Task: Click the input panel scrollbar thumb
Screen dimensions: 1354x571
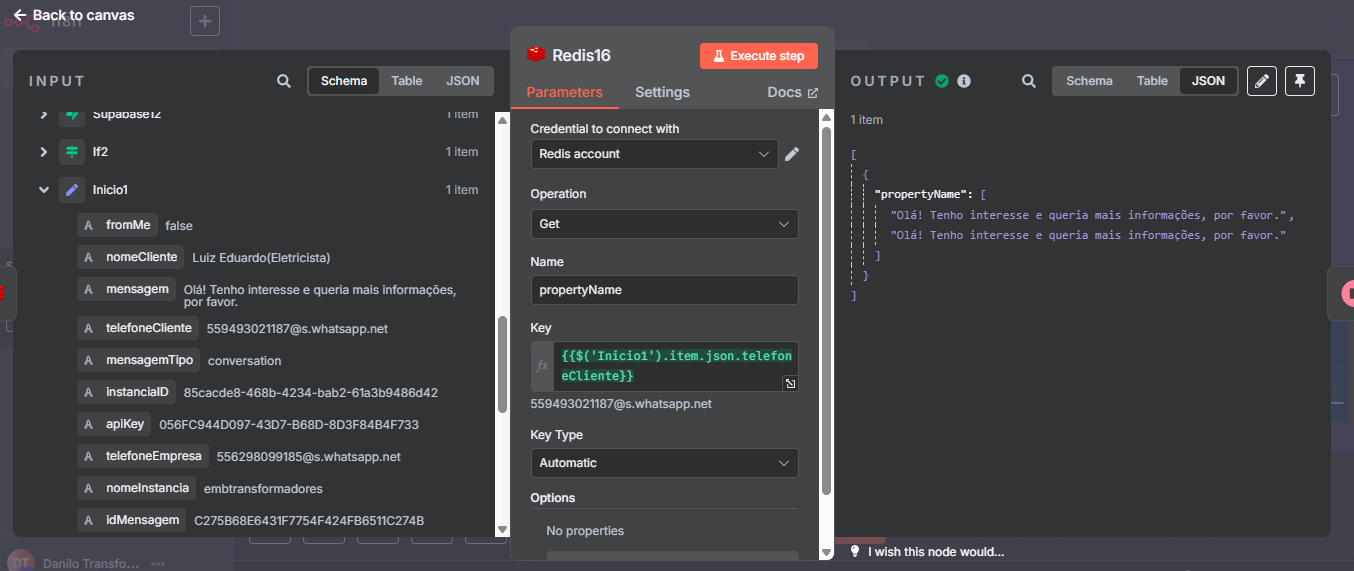Action: coord(502,364)
